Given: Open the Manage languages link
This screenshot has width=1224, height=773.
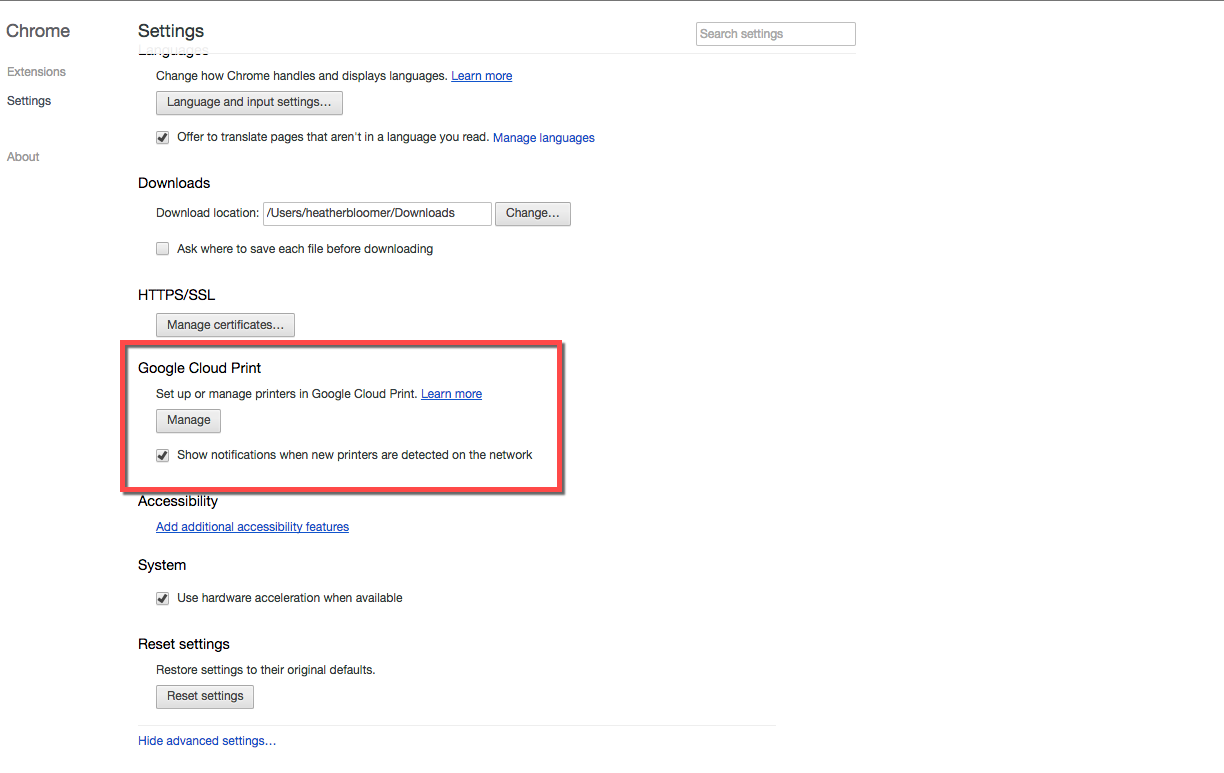Looking at the screenshot, I should 544,138.
